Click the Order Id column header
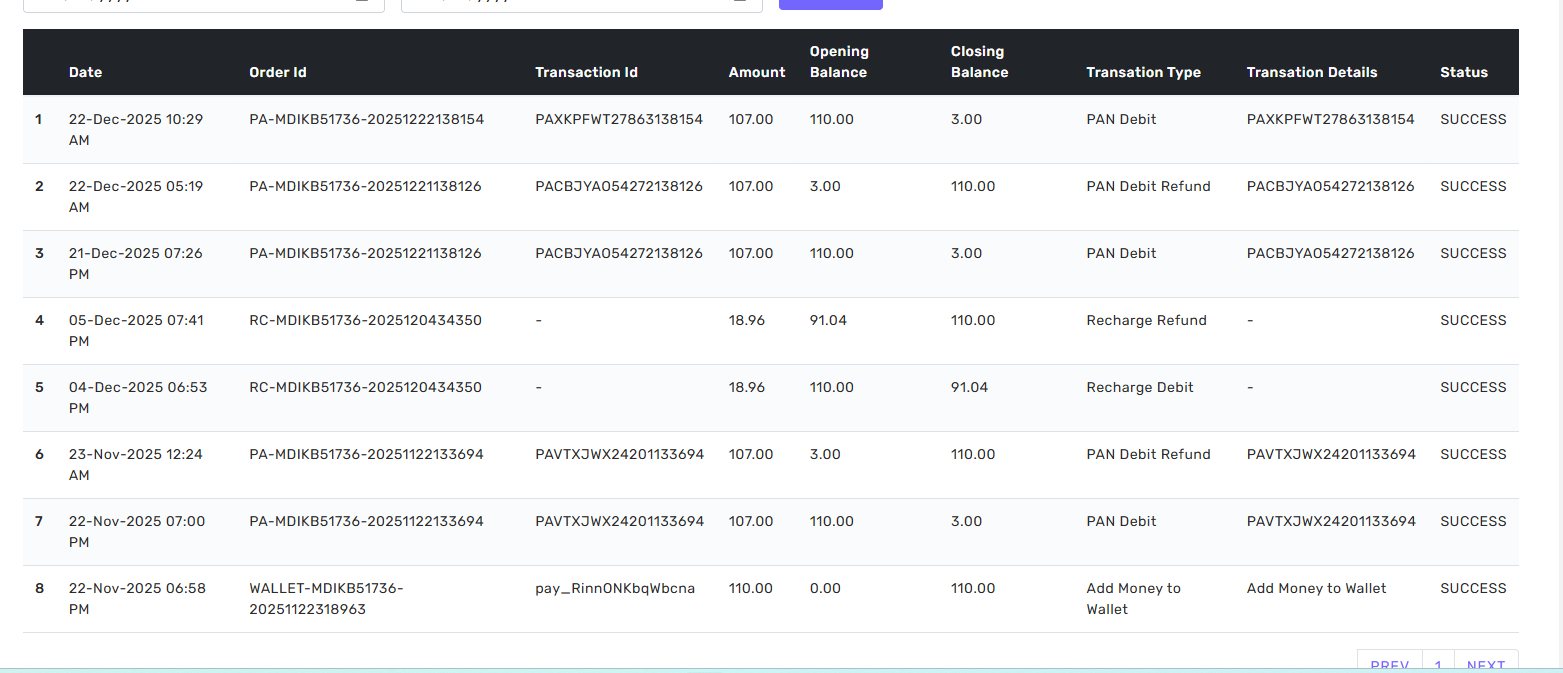This screenshot has height=673, width=1563. click(x=277, y=72)
